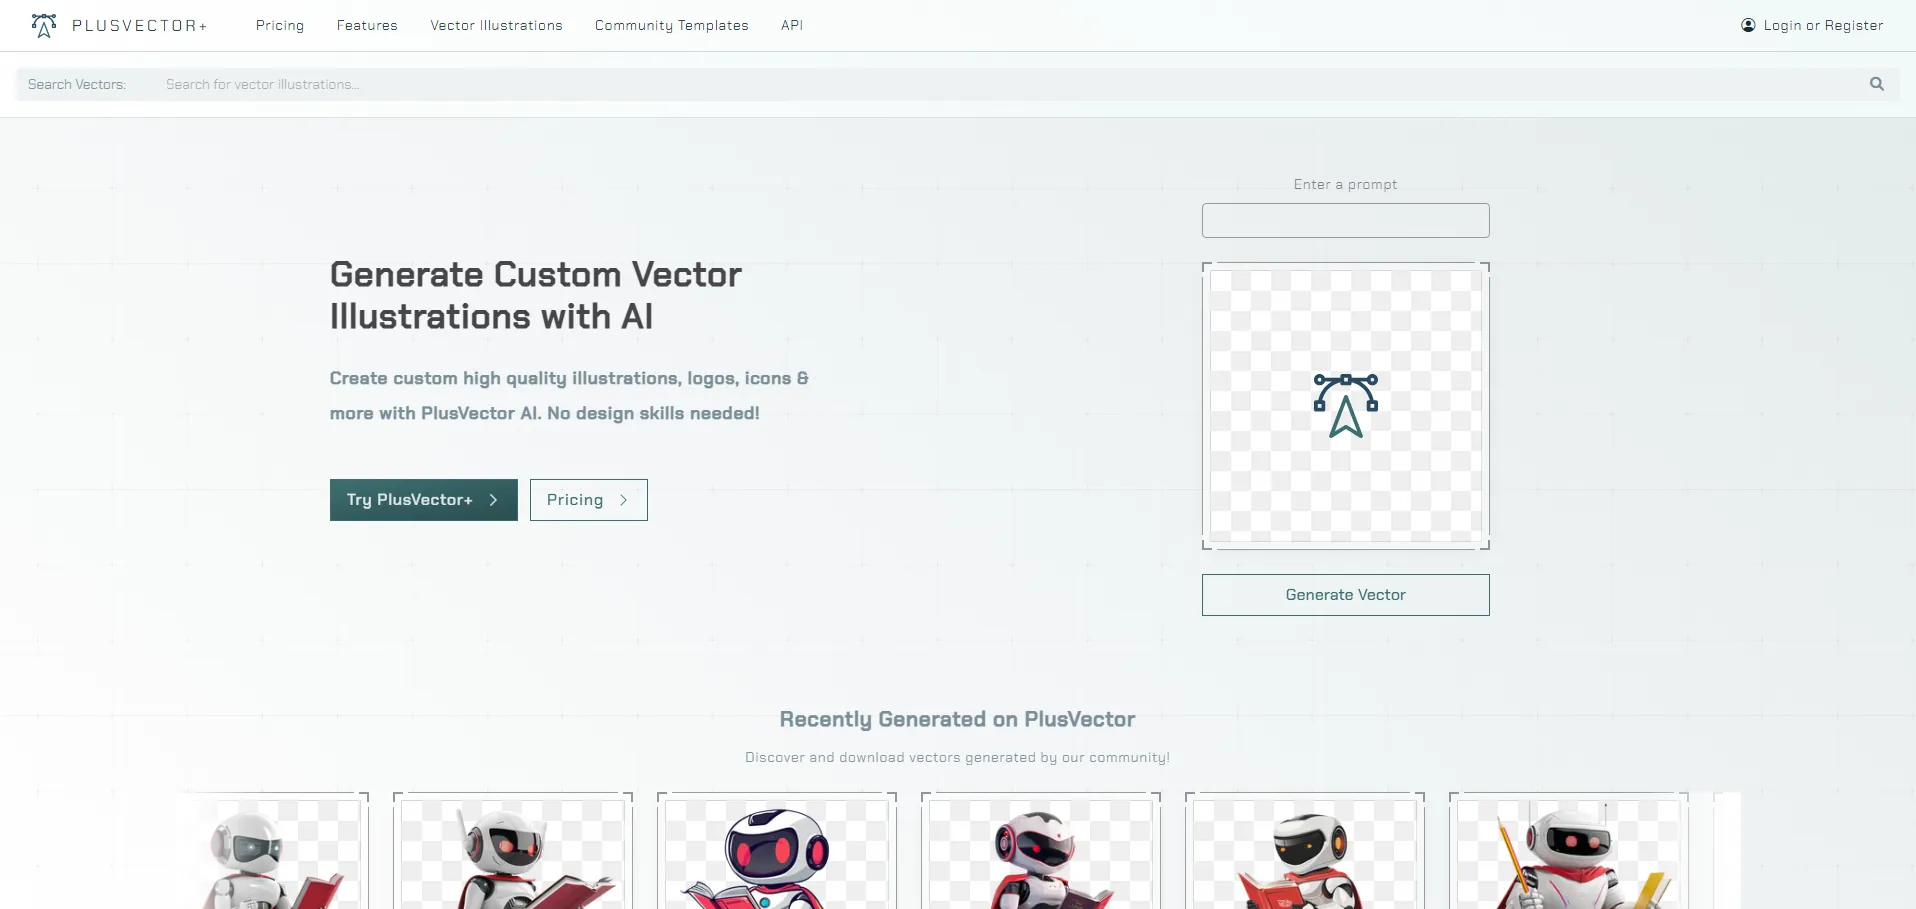
Task: Open Community Templates from the navbar
Action: tap(671, 25)
